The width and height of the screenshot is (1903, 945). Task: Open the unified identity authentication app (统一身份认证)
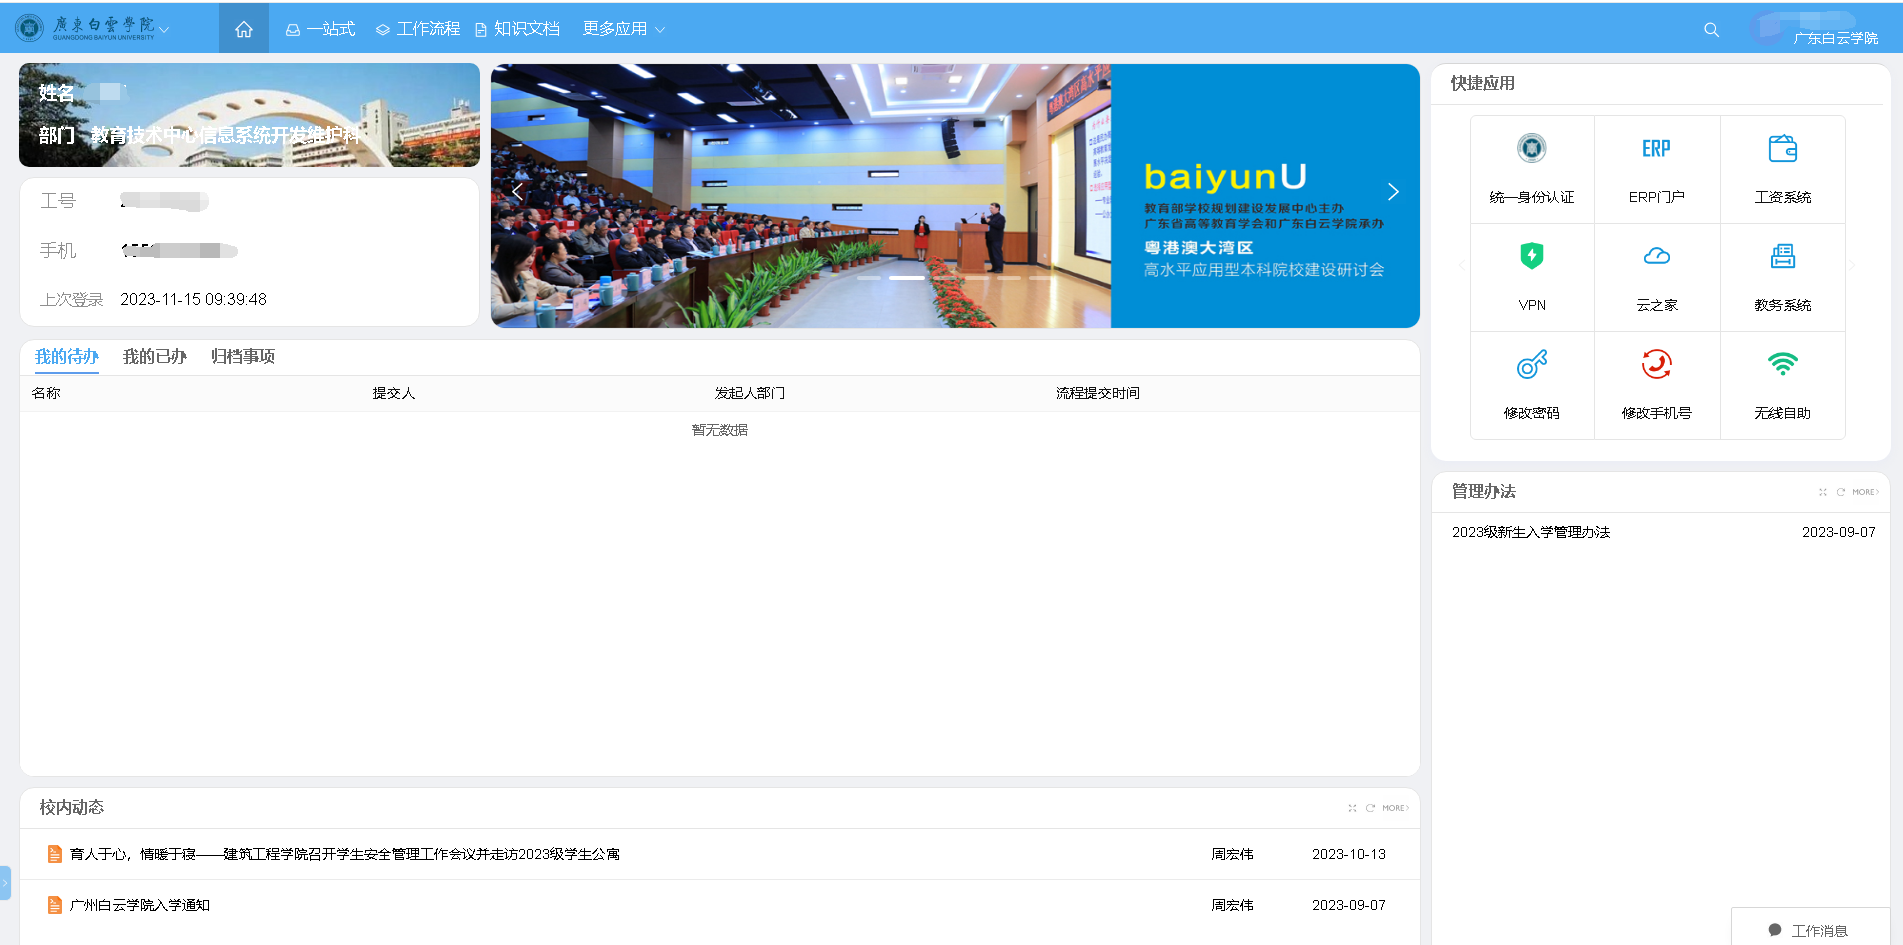pyautogui.click(x=1531, y=149)
